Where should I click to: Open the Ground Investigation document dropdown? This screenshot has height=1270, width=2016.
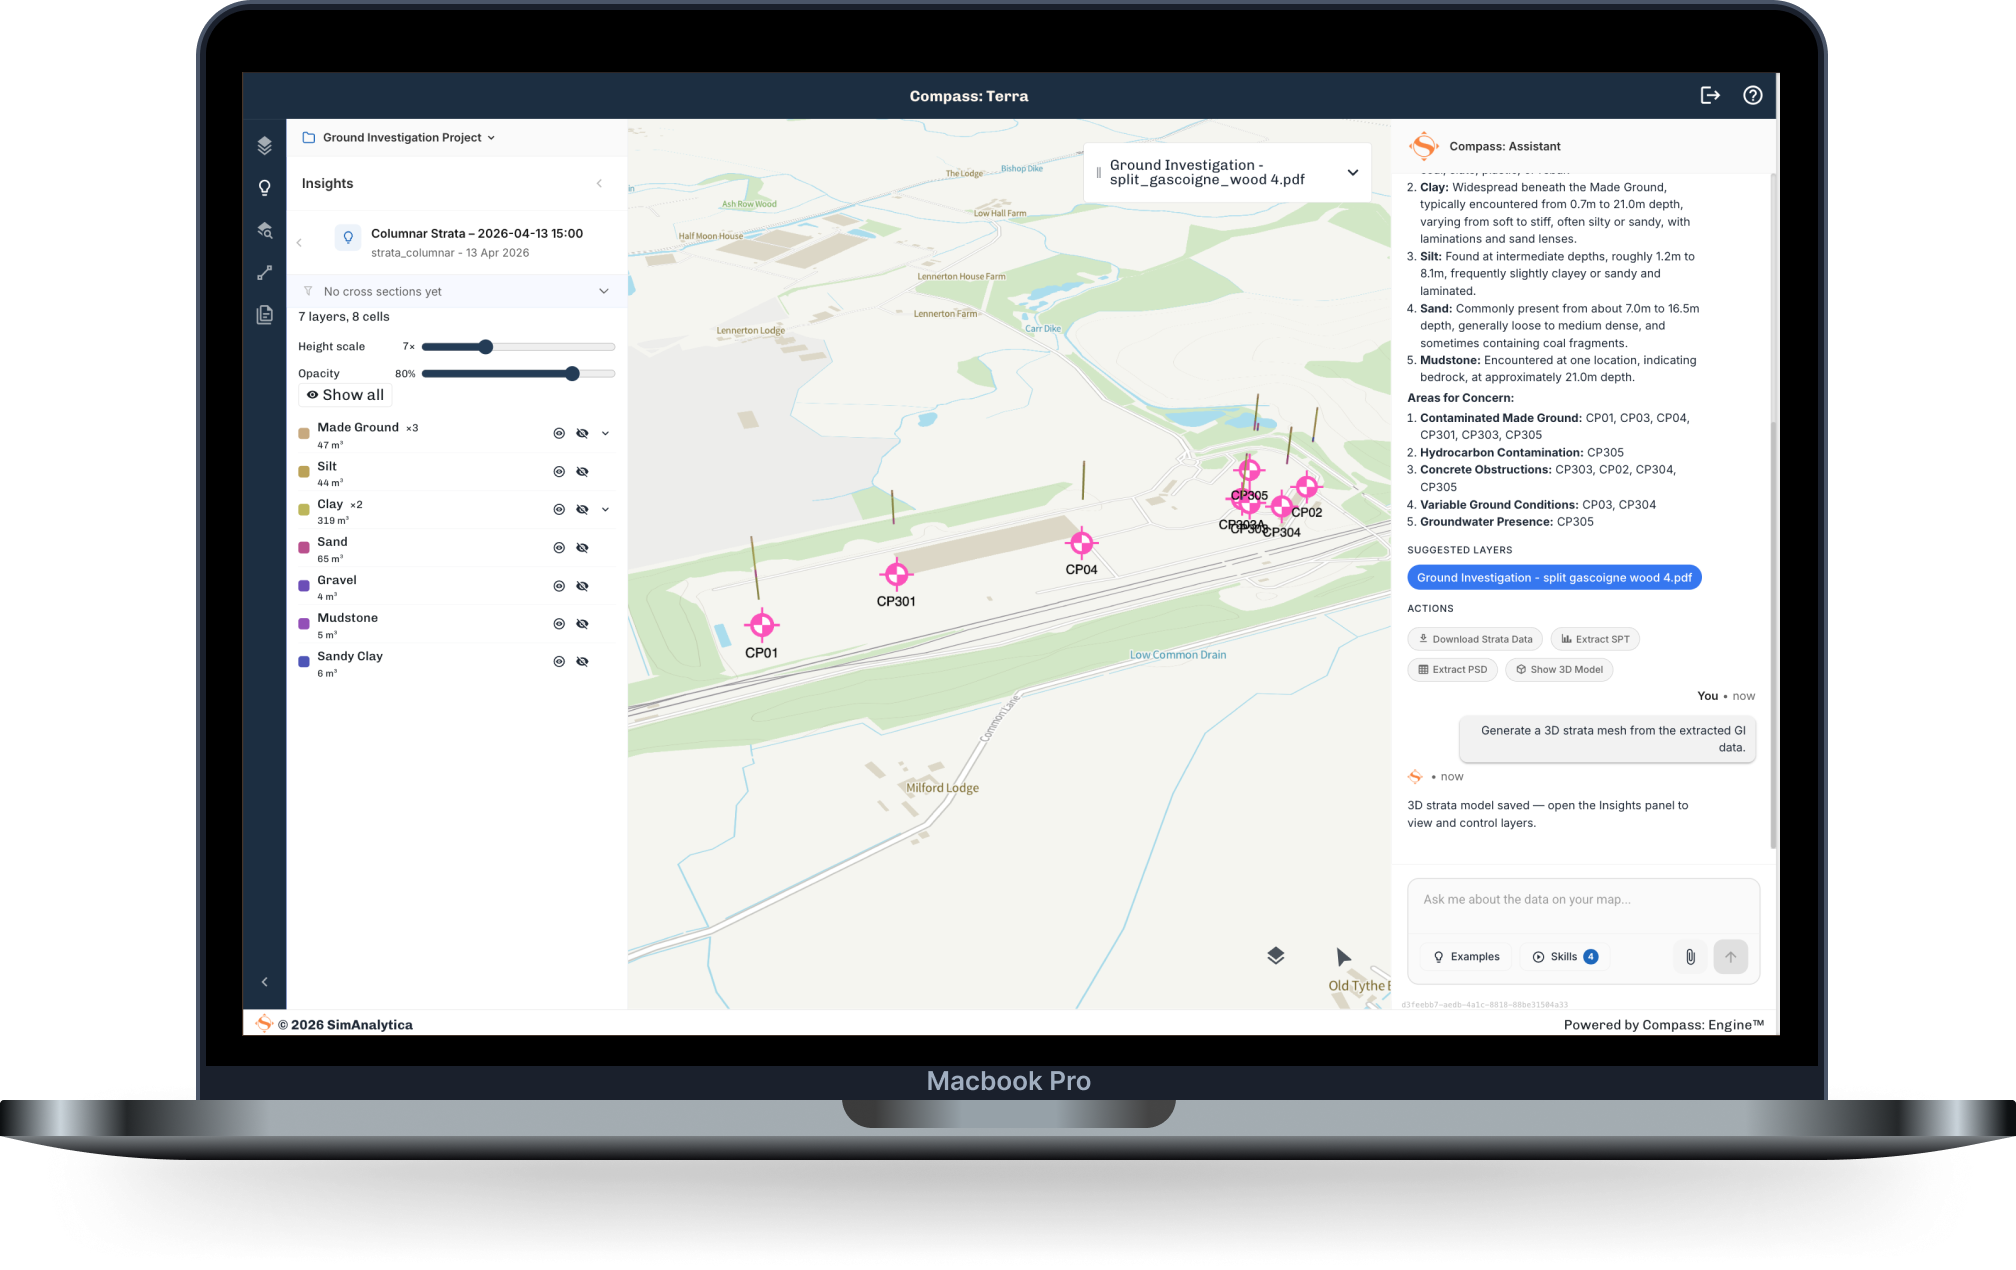pos(1353,171)
